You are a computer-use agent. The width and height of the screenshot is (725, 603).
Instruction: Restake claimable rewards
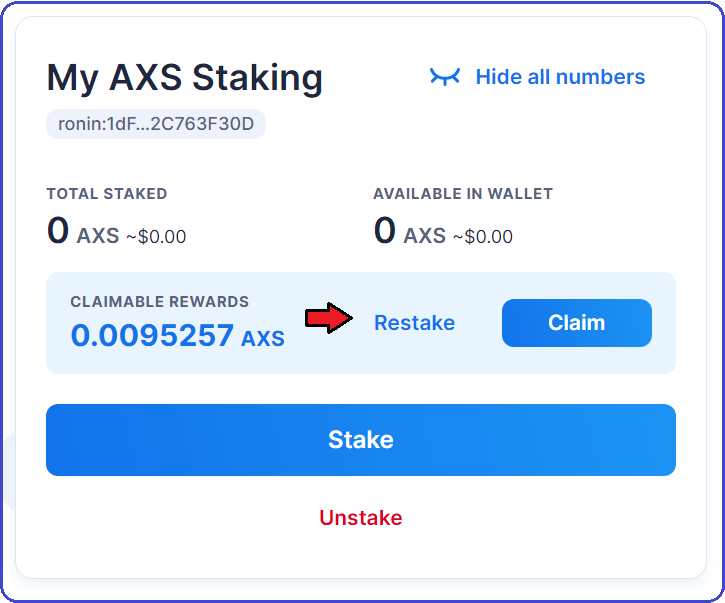point(414,323)
